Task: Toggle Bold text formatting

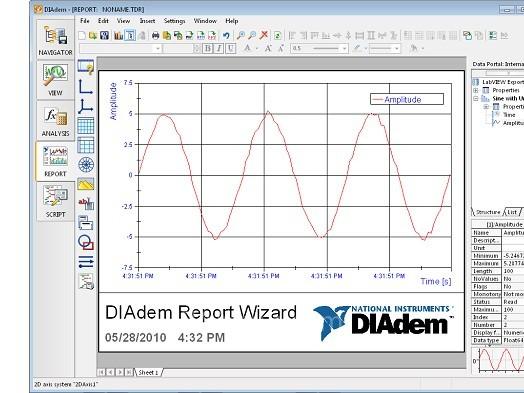Action: pyautogui.click(x=208, y=48)
